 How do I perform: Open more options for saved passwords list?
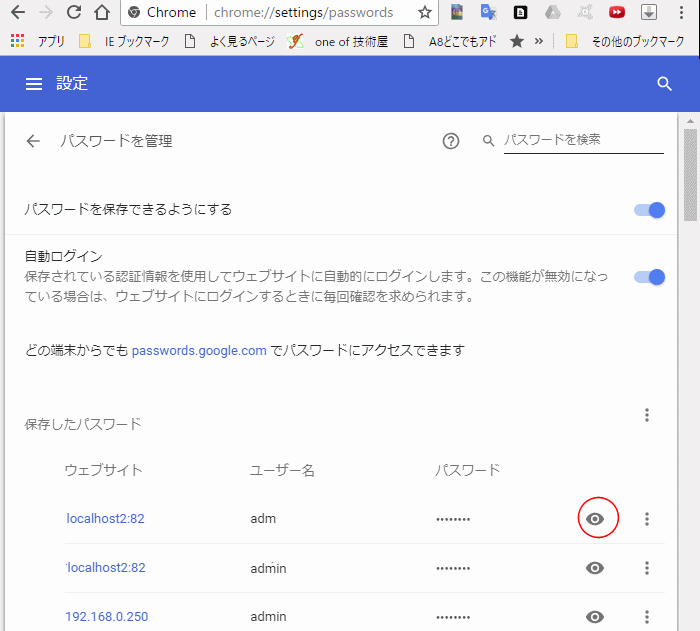[x=647, y=415]
